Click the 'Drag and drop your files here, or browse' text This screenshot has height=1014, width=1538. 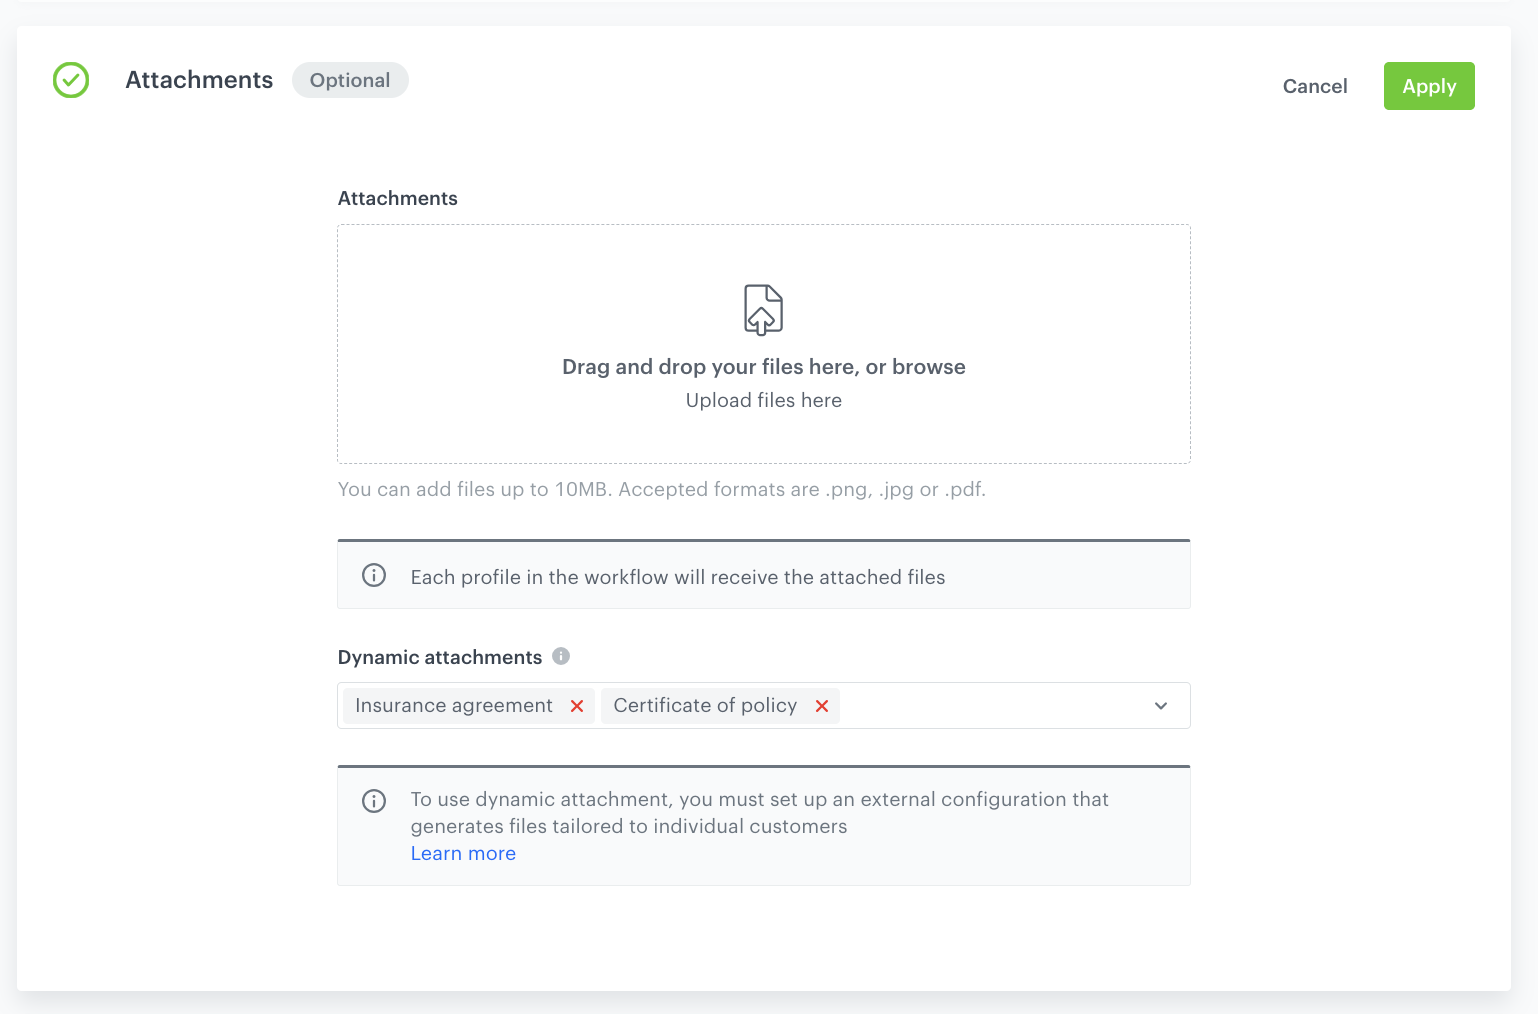pyautogui.click(x=763, y=367)
